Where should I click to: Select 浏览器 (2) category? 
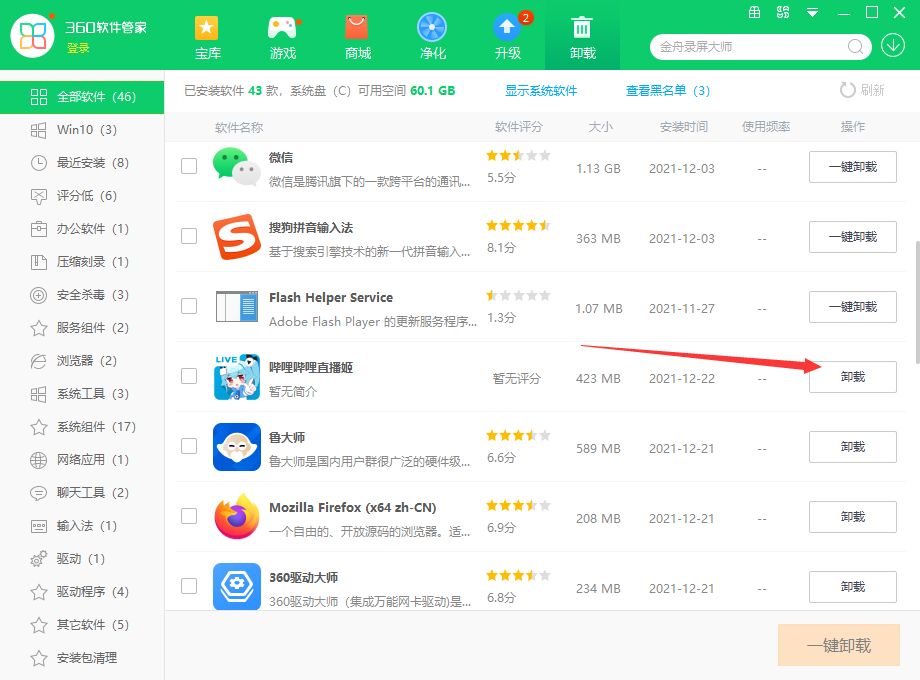pyautogui.click(x=82, y=360)
